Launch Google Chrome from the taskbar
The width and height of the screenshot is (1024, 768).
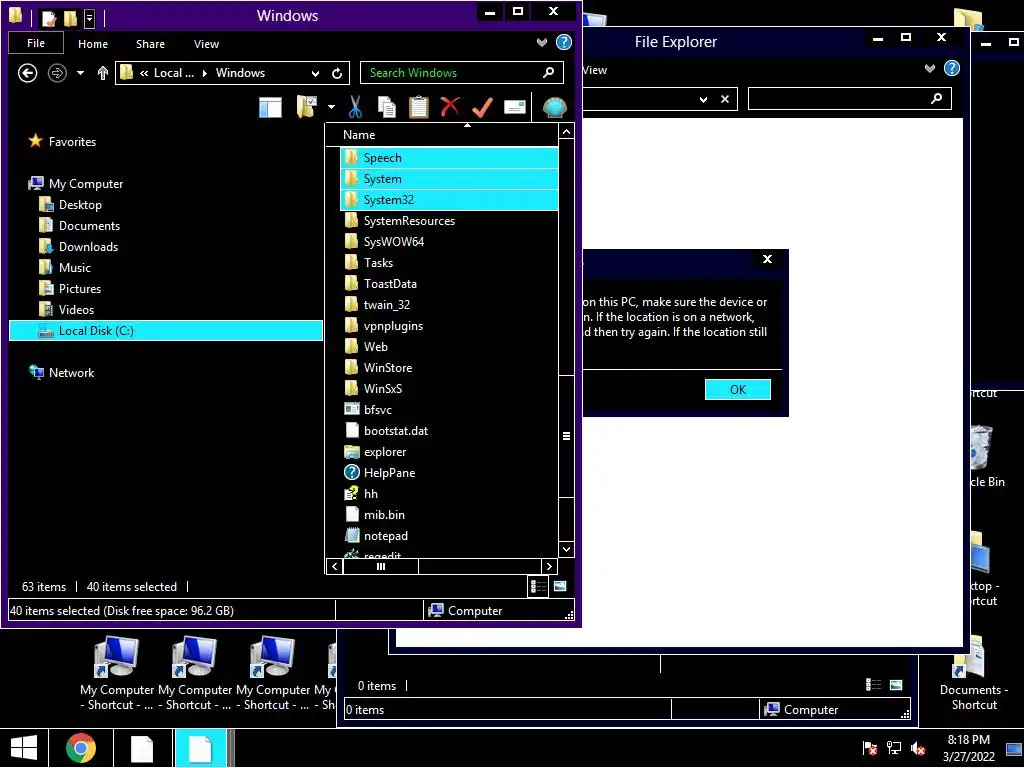pyautogui.click(x=81, y=748)
